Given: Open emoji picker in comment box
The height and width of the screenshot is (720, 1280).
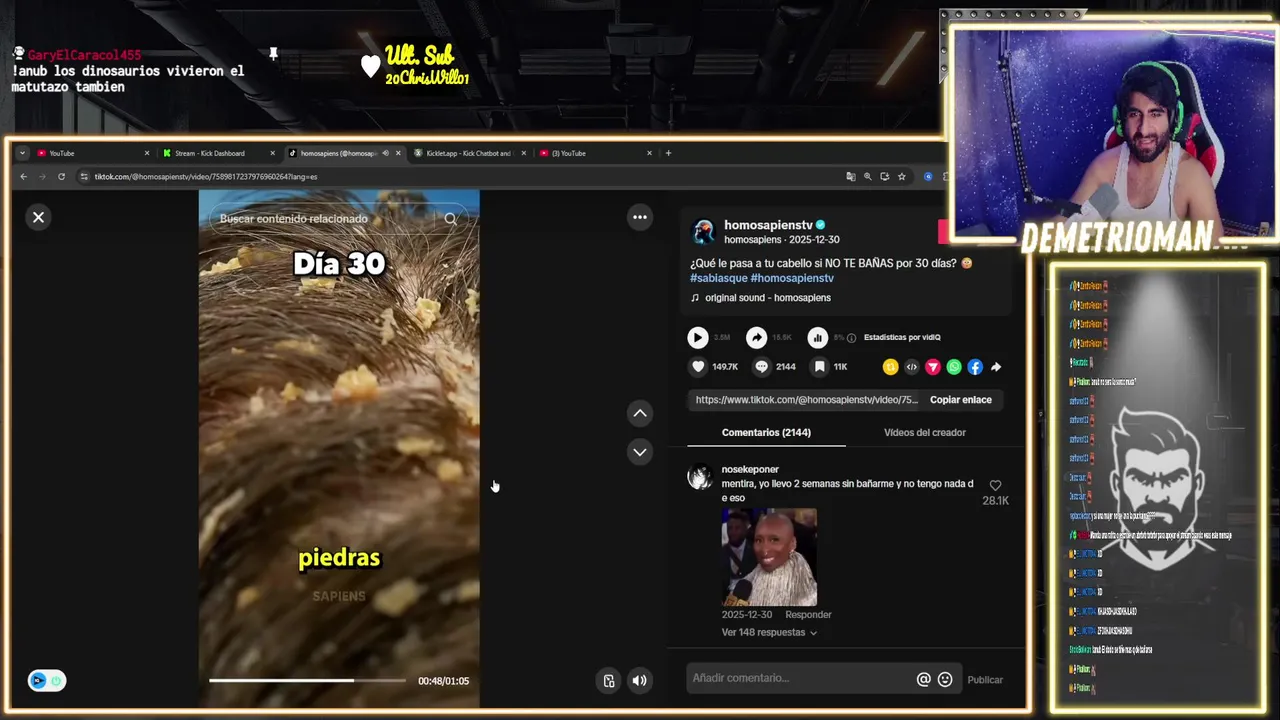Looking at the screenshot, I should [945, 679].
